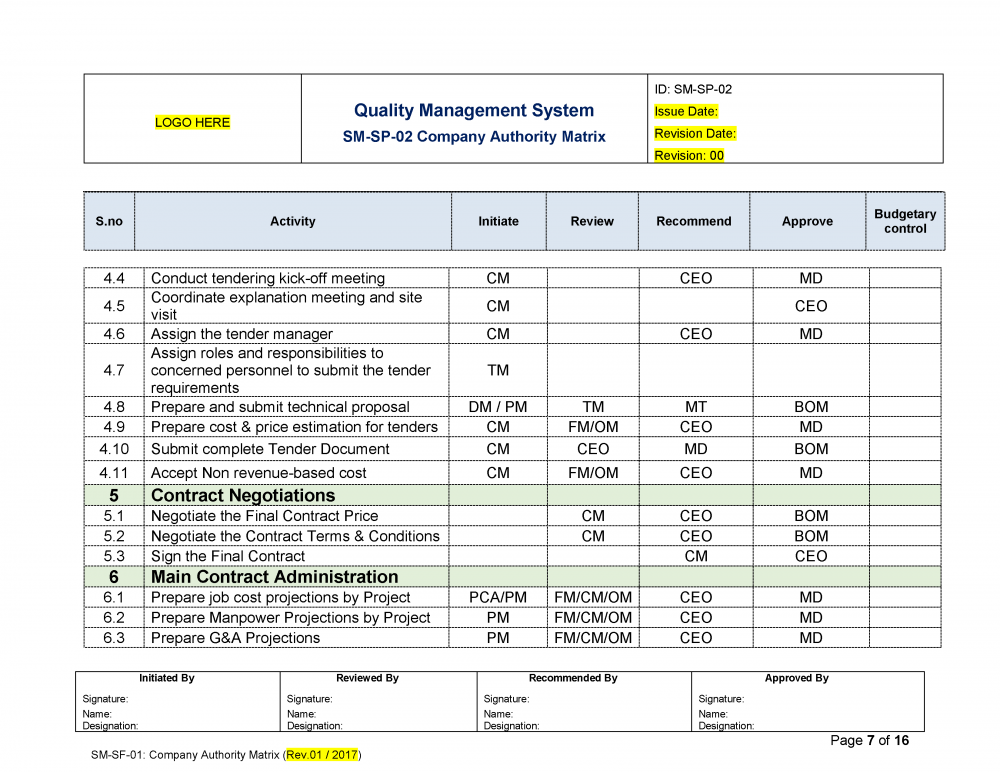Click the Page 7 of 16 indicator

(869, 741)
